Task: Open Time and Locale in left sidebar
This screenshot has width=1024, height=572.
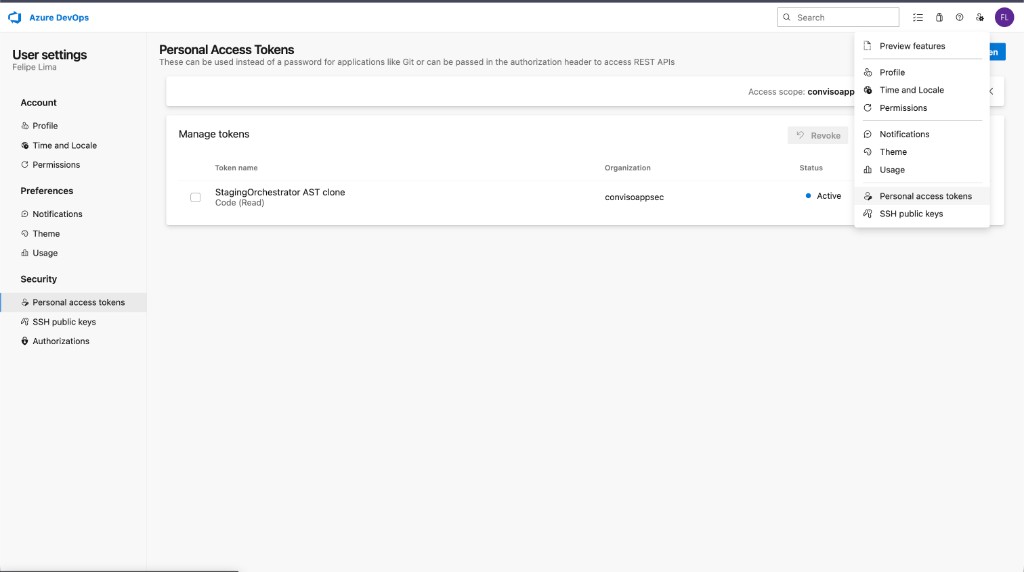Action: pos(73,145)
